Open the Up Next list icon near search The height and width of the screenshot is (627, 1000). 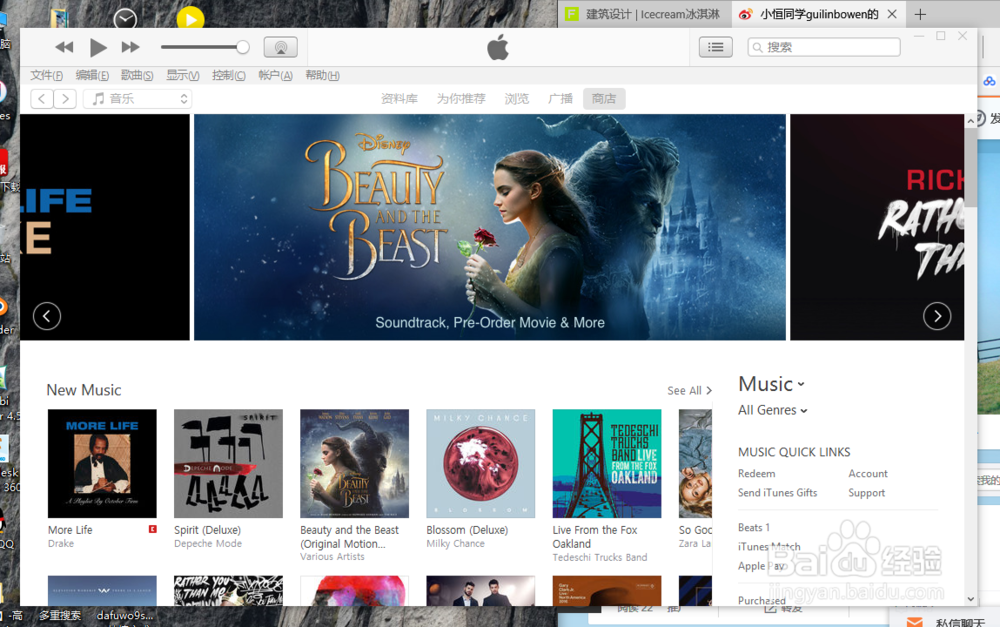[x=715, y=46]
